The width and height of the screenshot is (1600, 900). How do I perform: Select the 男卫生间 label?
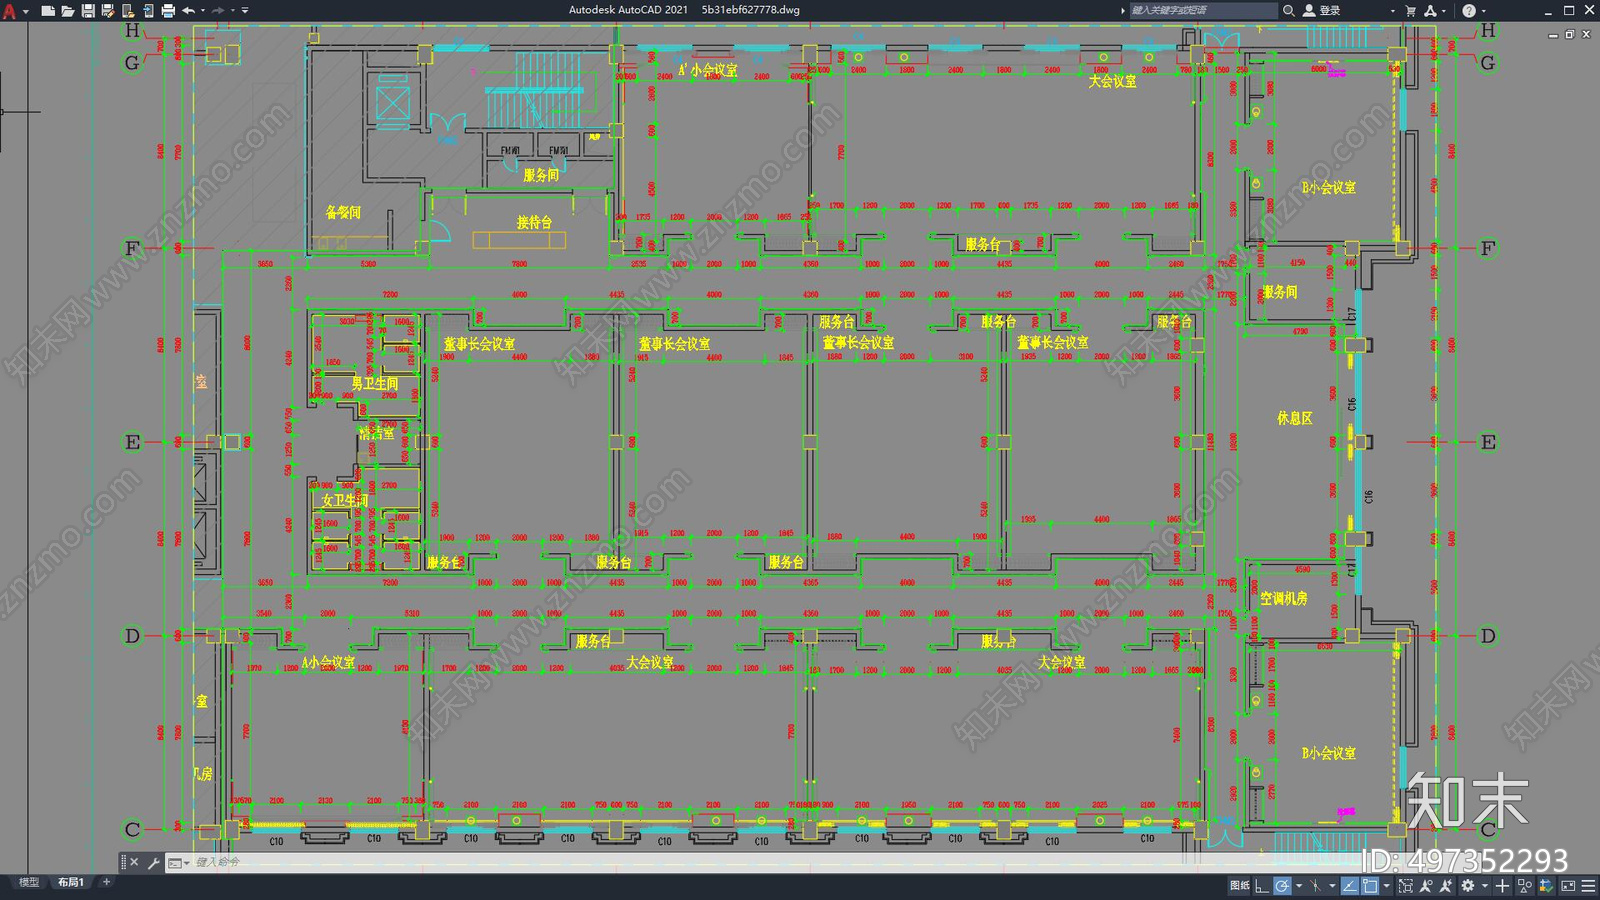(x=375, y=384)
